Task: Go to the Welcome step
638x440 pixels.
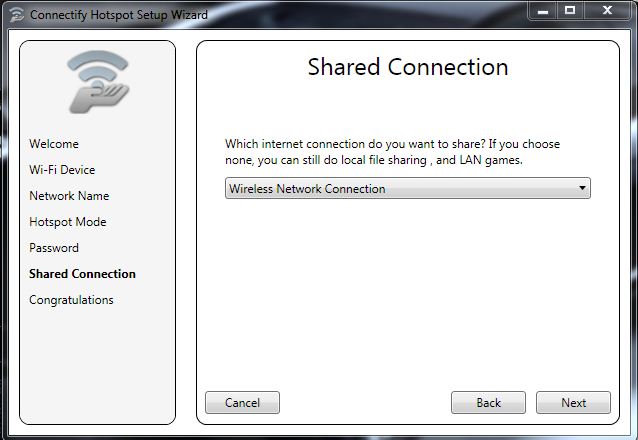Action: (54, 144)
